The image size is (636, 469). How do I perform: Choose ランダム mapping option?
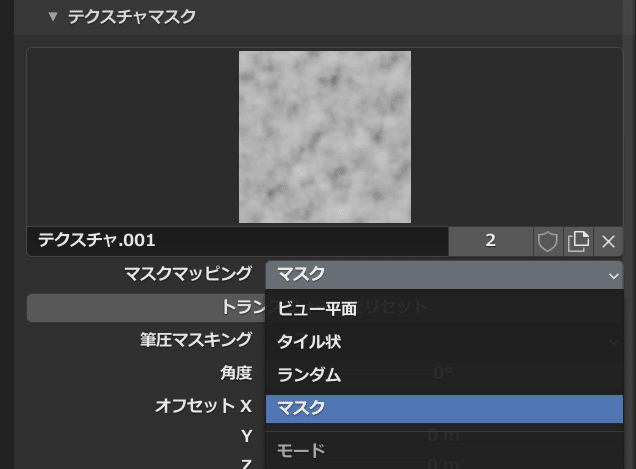(x=444, y=375)
